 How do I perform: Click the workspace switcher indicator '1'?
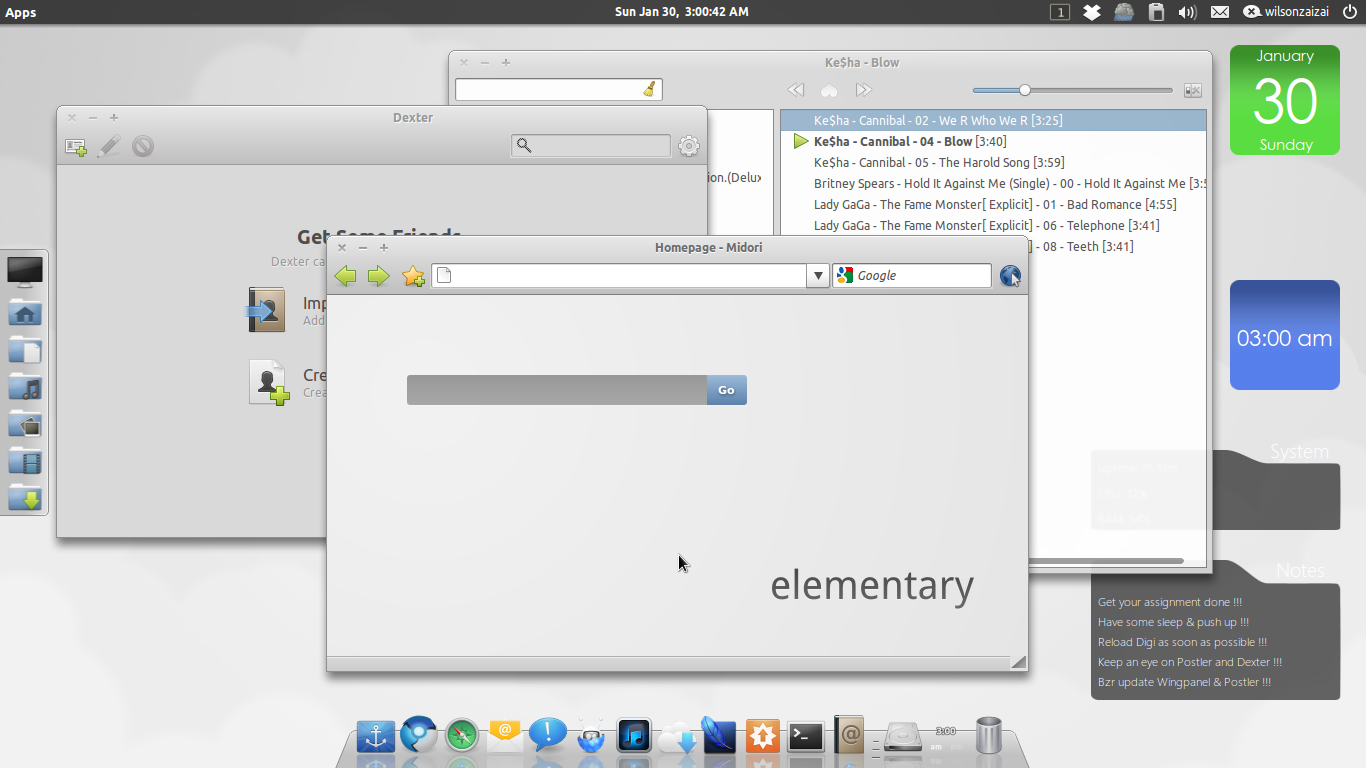tap(1060, 12)
